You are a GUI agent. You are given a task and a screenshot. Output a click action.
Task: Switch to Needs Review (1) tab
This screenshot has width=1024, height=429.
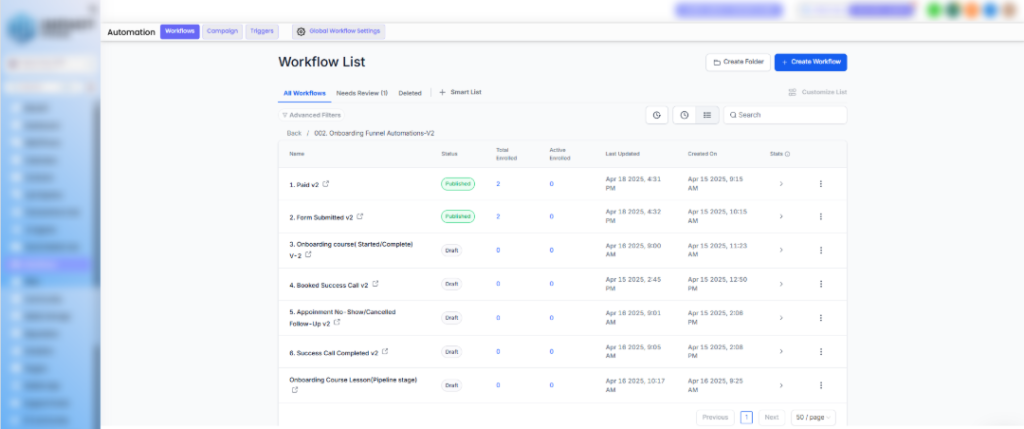(x=362, y=93)
